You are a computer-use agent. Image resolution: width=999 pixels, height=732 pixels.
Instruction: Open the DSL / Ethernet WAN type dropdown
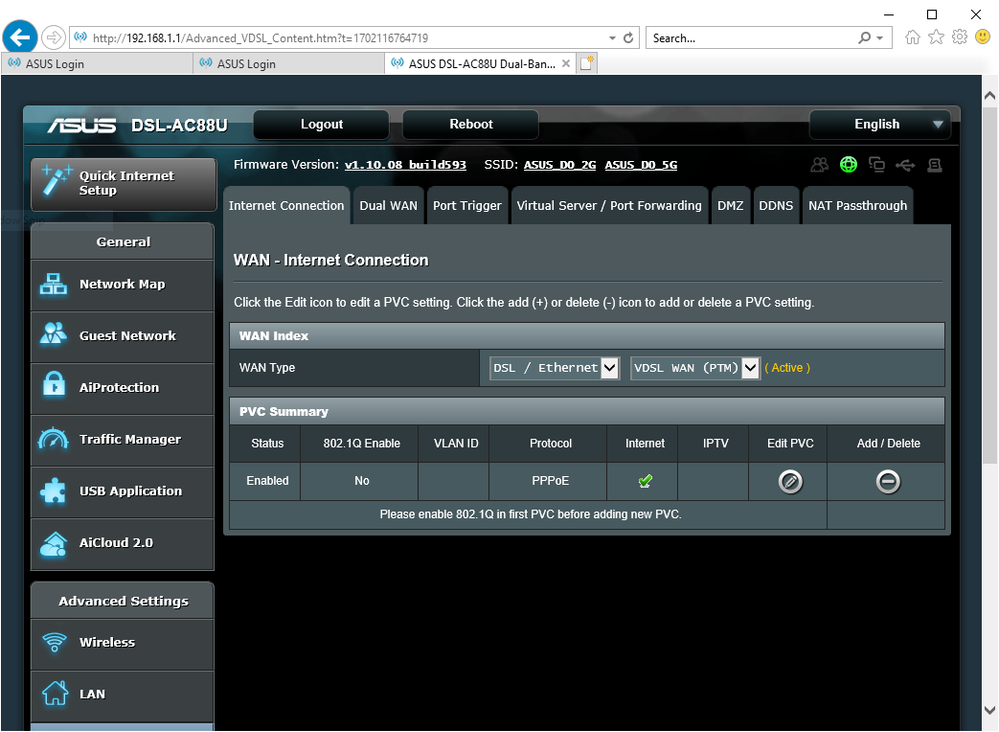tap(554, 368)
